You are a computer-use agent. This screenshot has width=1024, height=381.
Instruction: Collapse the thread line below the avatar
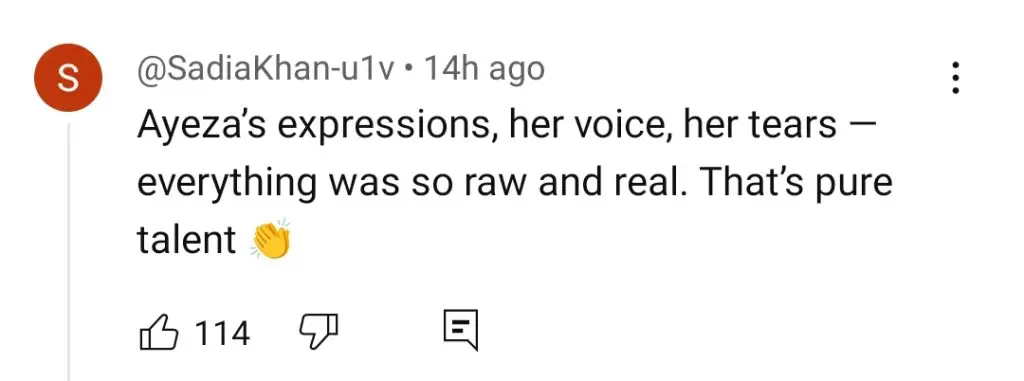[69, 250]
